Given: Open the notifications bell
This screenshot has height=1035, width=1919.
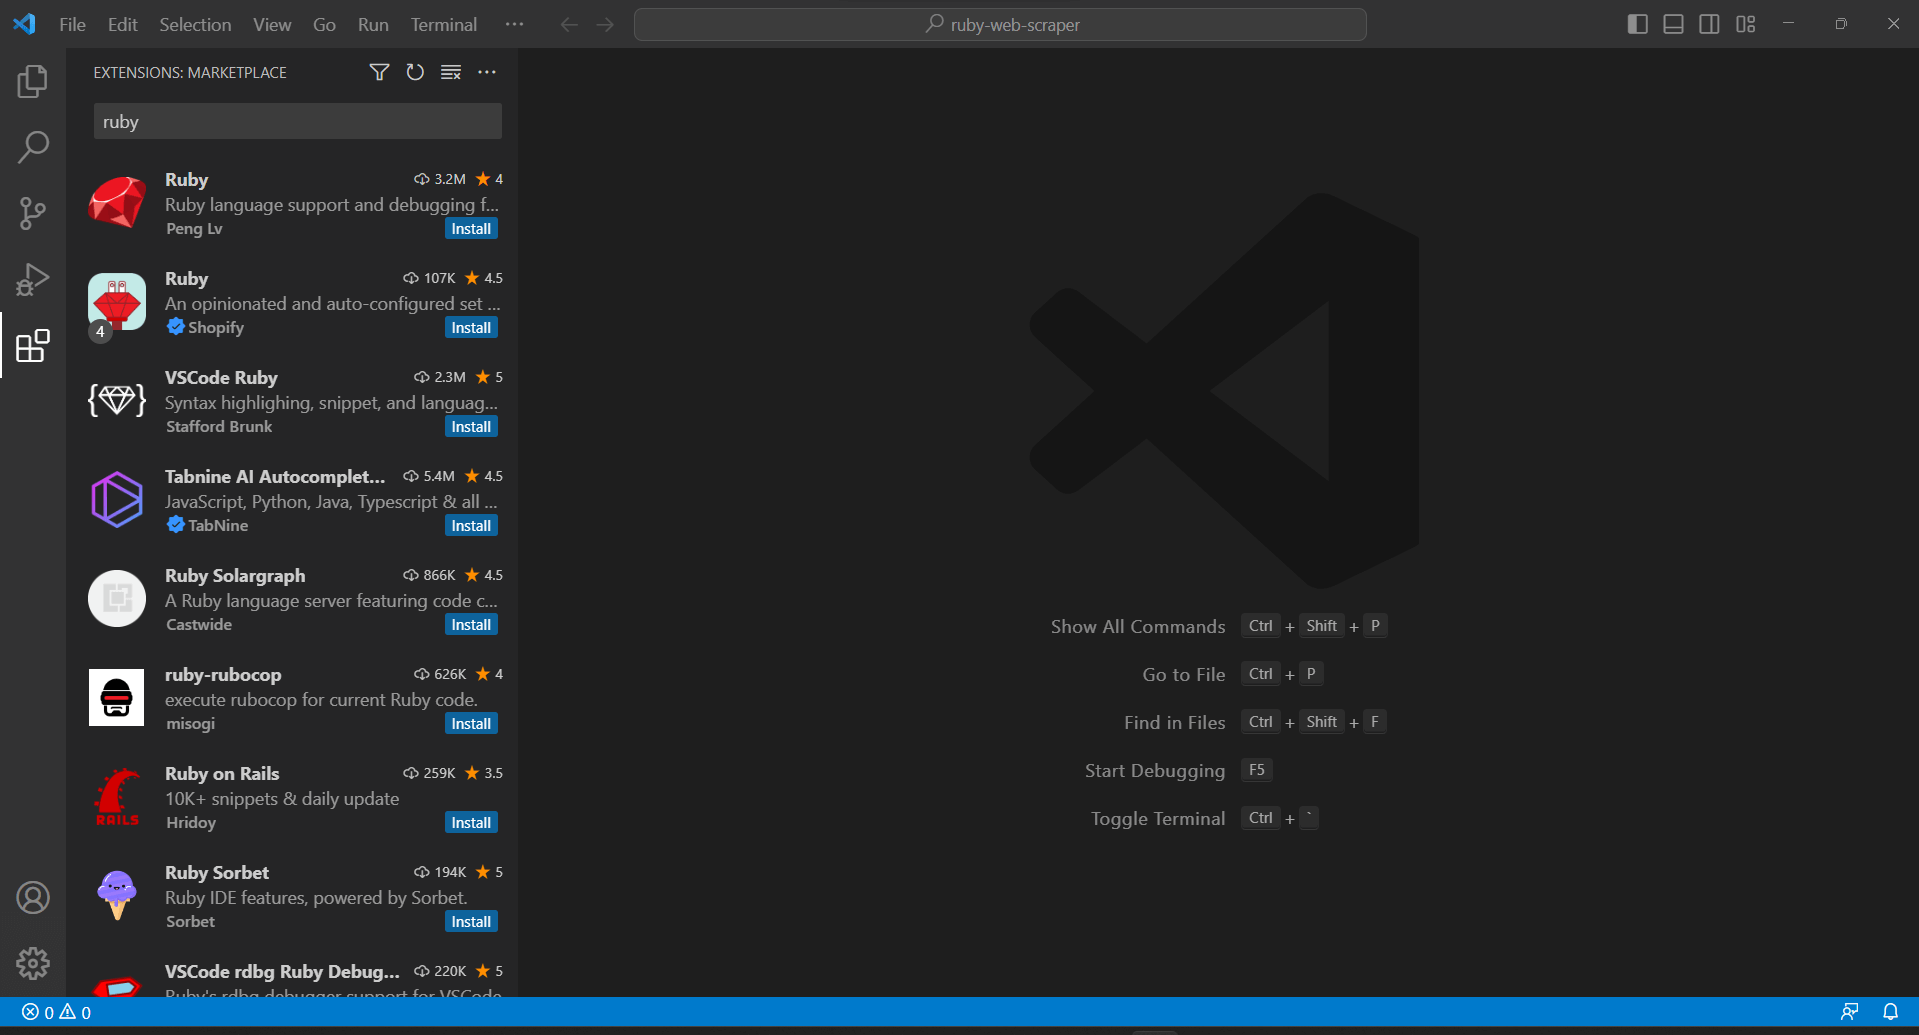Looking at the screenshot, I should pyautogui.click(x=1890, y=1012).
